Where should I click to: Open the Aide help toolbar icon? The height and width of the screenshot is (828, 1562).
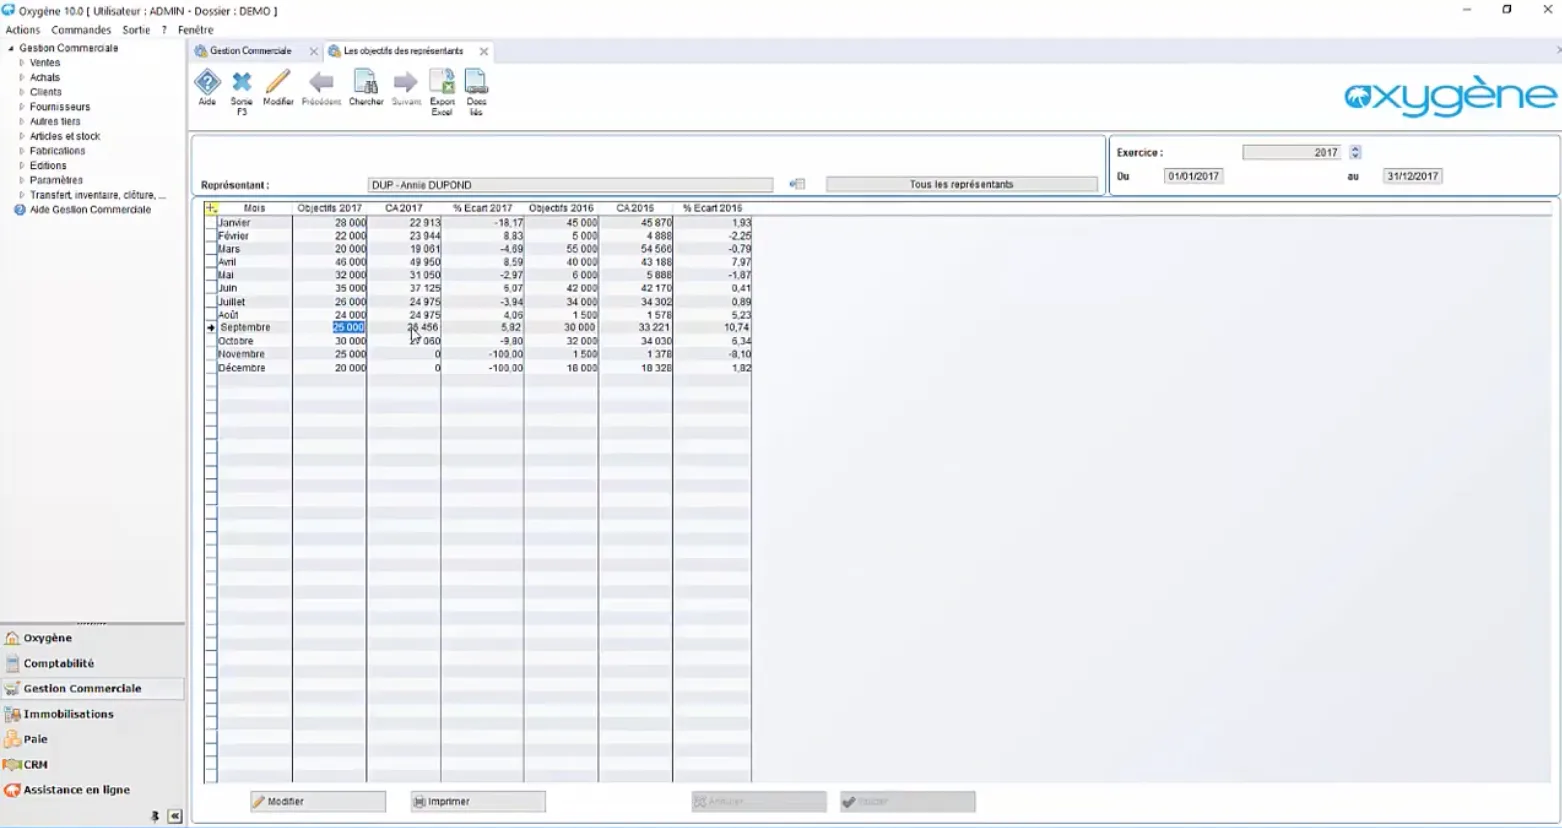(207, 87)
